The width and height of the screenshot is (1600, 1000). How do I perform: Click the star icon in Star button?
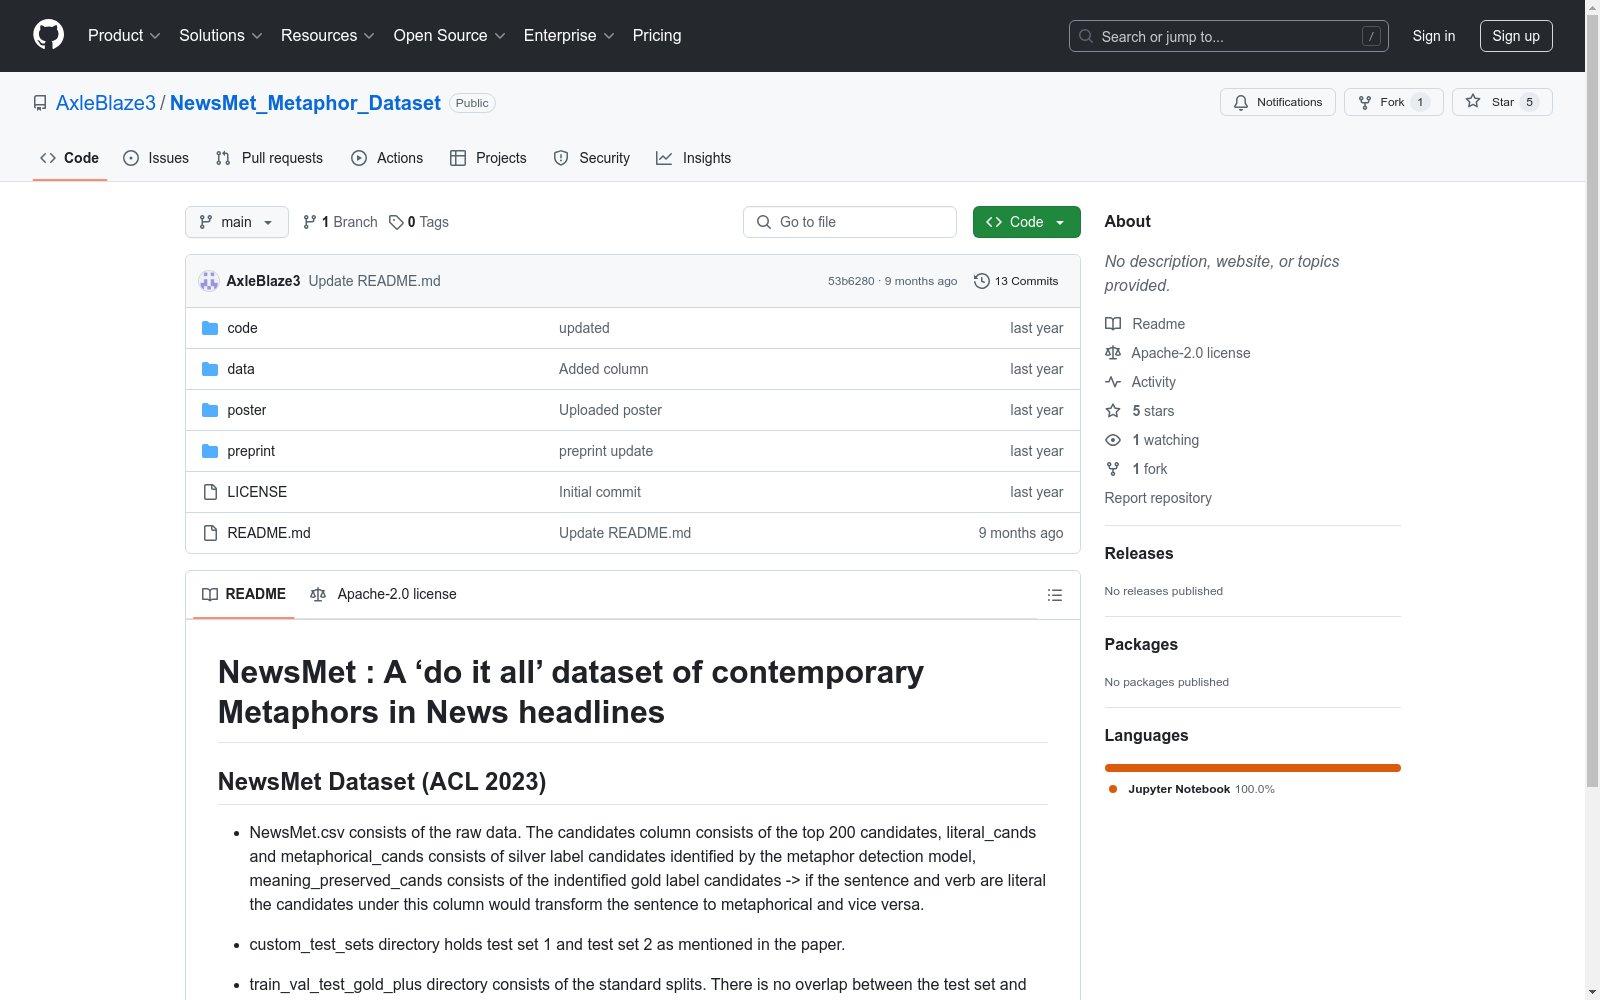[1473, 101]
